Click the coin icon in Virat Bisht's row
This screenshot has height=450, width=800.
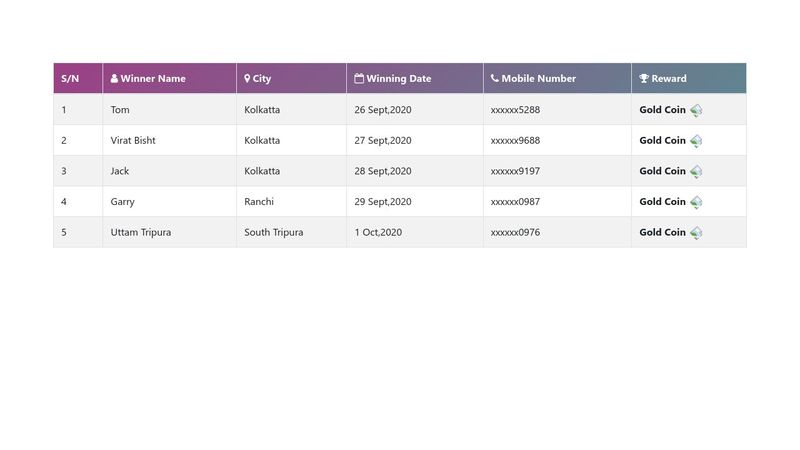(696, 141)
